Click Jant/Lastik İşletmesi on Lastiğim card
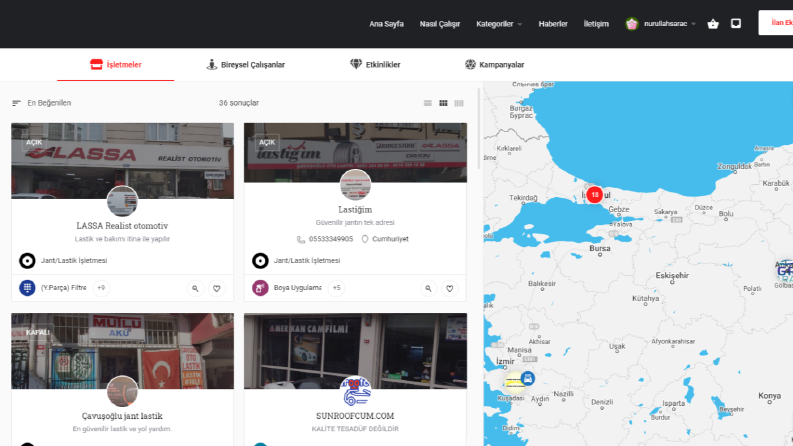Screen dimensions: 793x446 pyautogui.click(x=307, y=260)
